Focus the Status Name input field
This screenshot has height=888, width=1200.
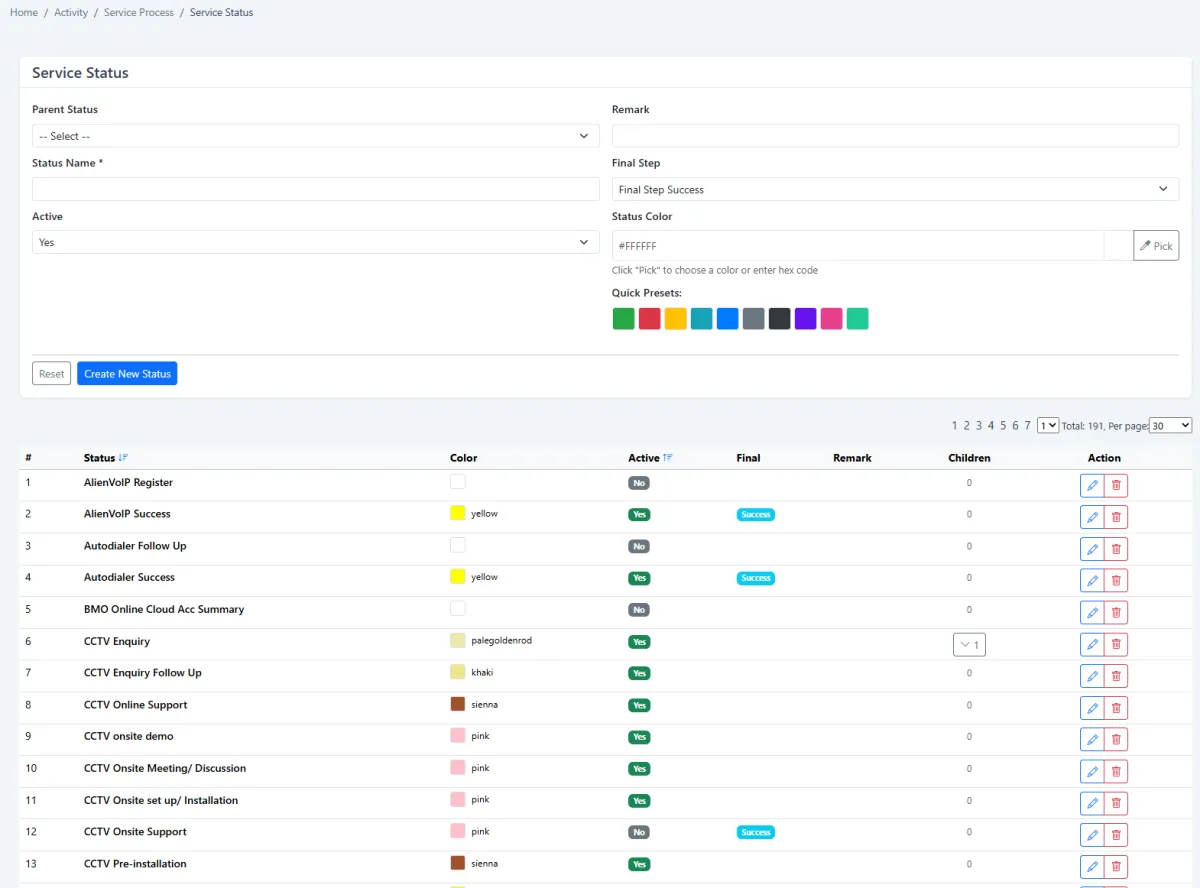click(x=316, y=189)
